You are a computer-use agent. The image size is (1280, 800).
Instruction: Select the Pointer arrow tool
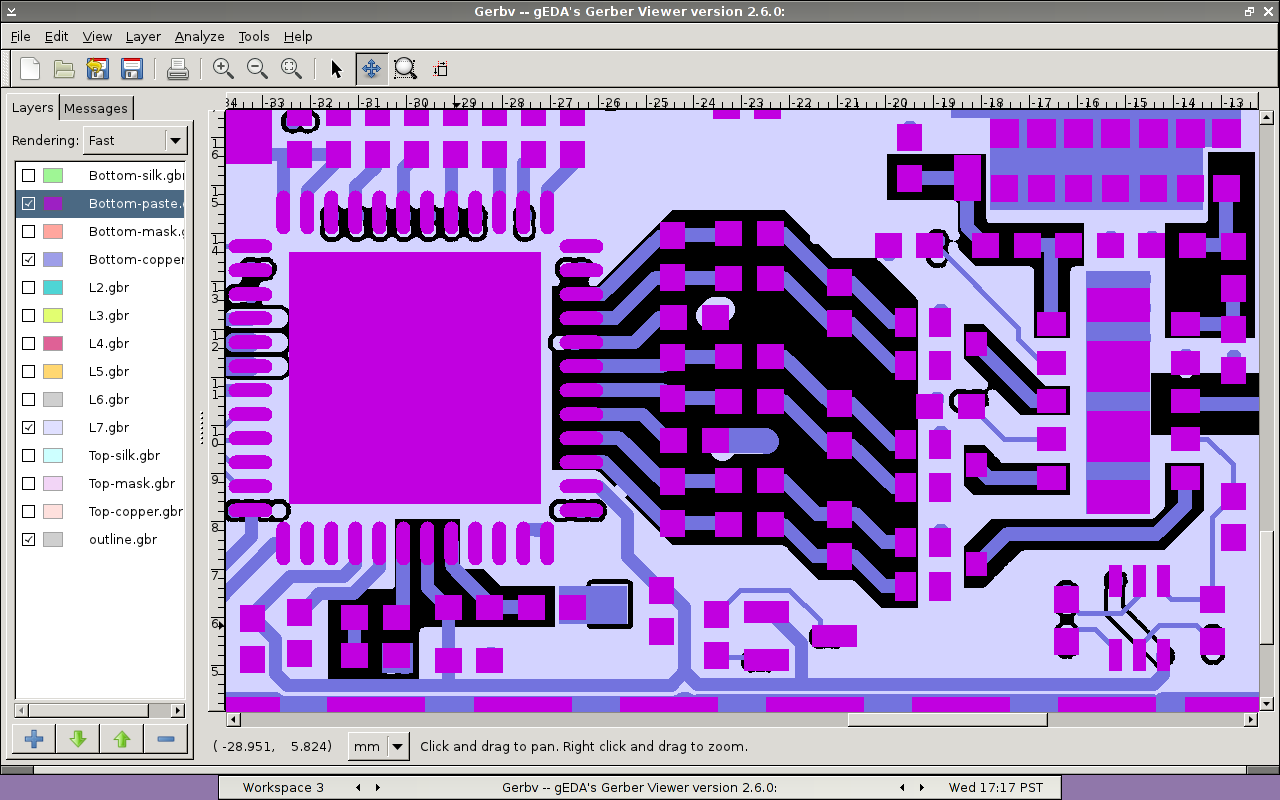point(336,69)
